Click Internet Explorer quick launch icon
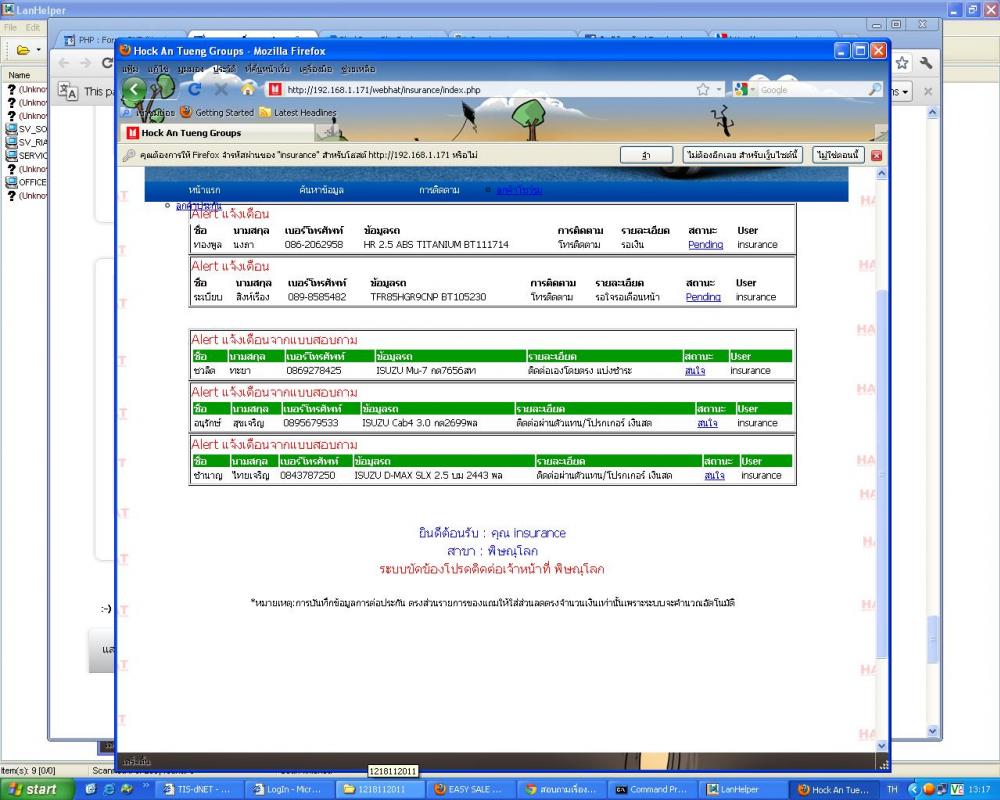This screenshot has width=1000, height=800. [108, 789]
